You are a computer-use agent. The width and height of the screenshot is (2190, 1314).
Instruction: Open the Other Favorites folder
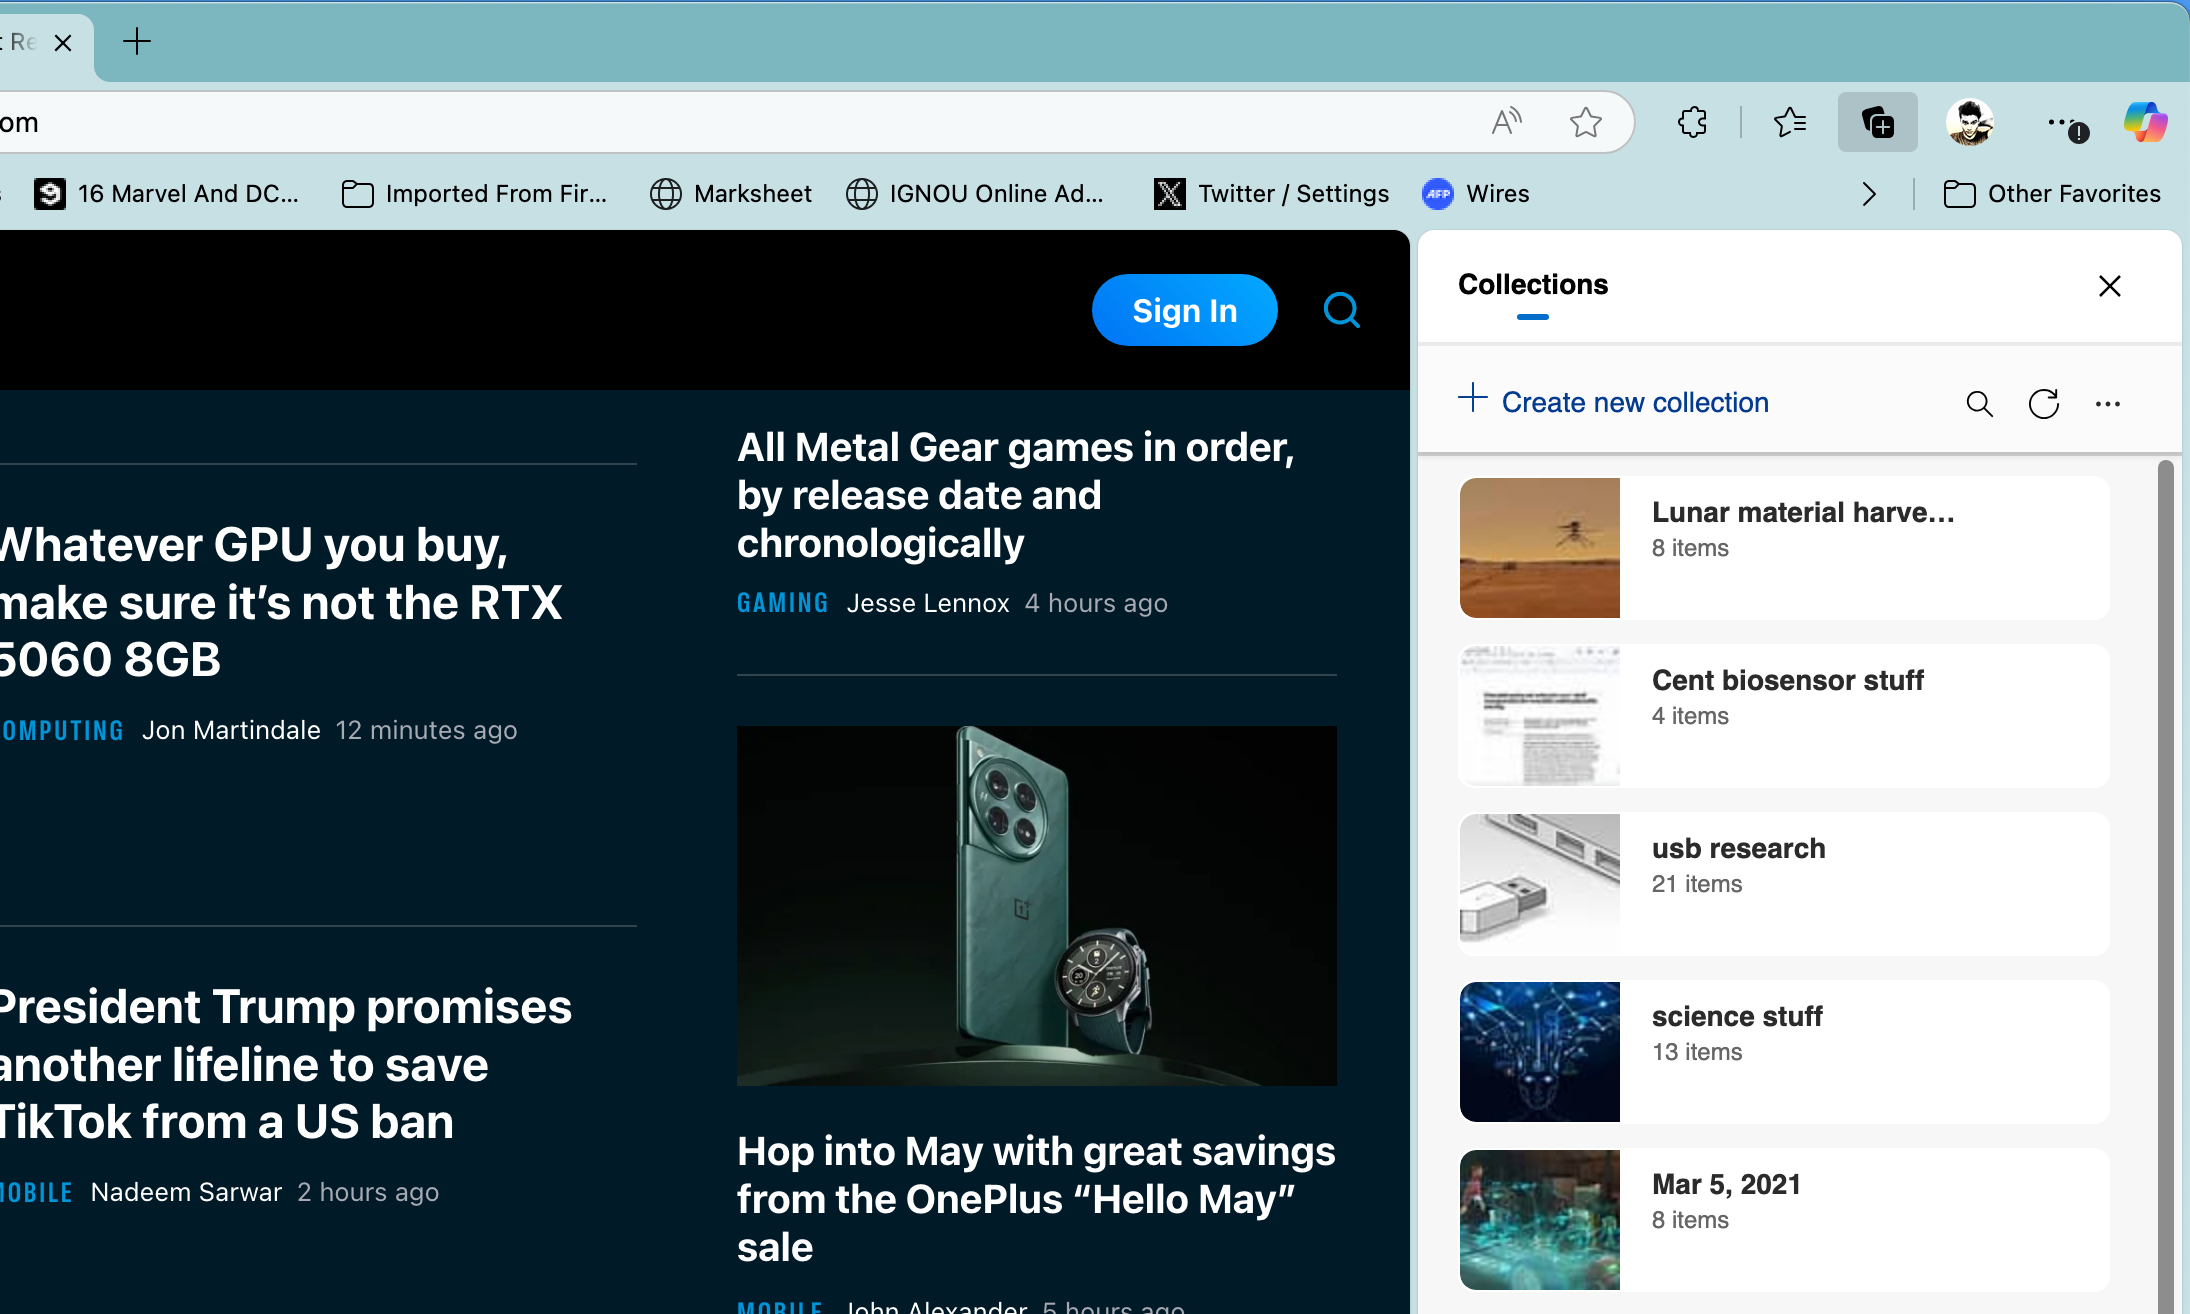(x=2052, y=194)
